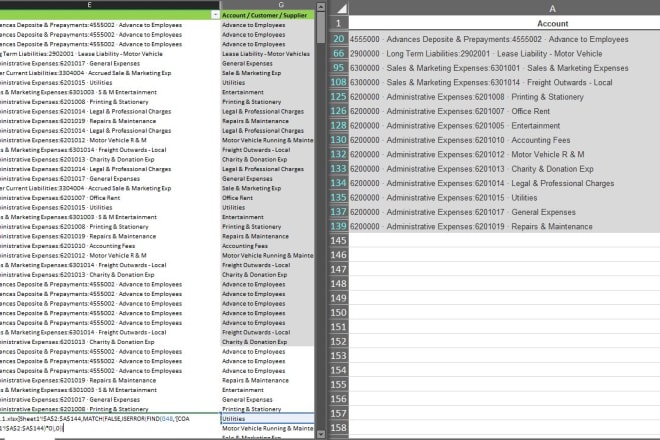Viewport: 660px width, 440px height.
Task: Click 'Lease Liability - Motor Vehicles' in column G
Action: pos(267,54)
